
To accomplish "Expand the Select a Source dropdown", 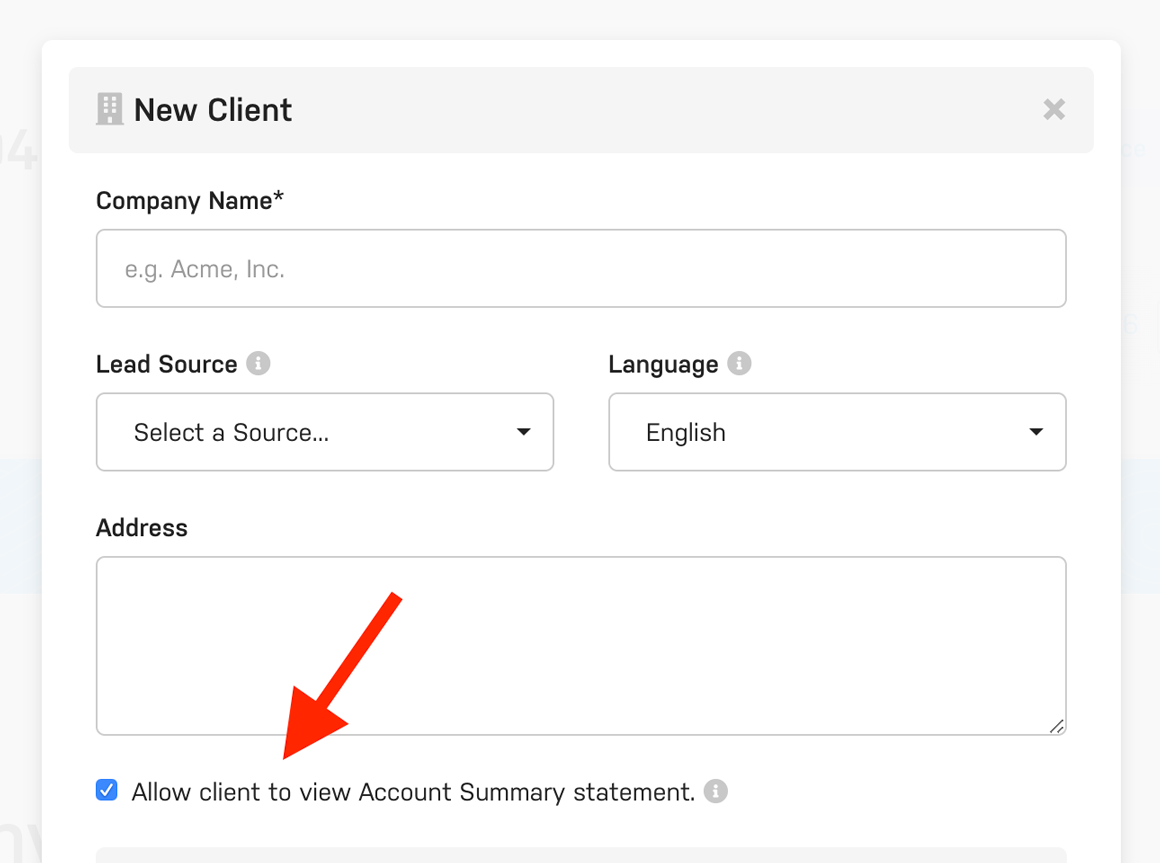I will (325, 432).
